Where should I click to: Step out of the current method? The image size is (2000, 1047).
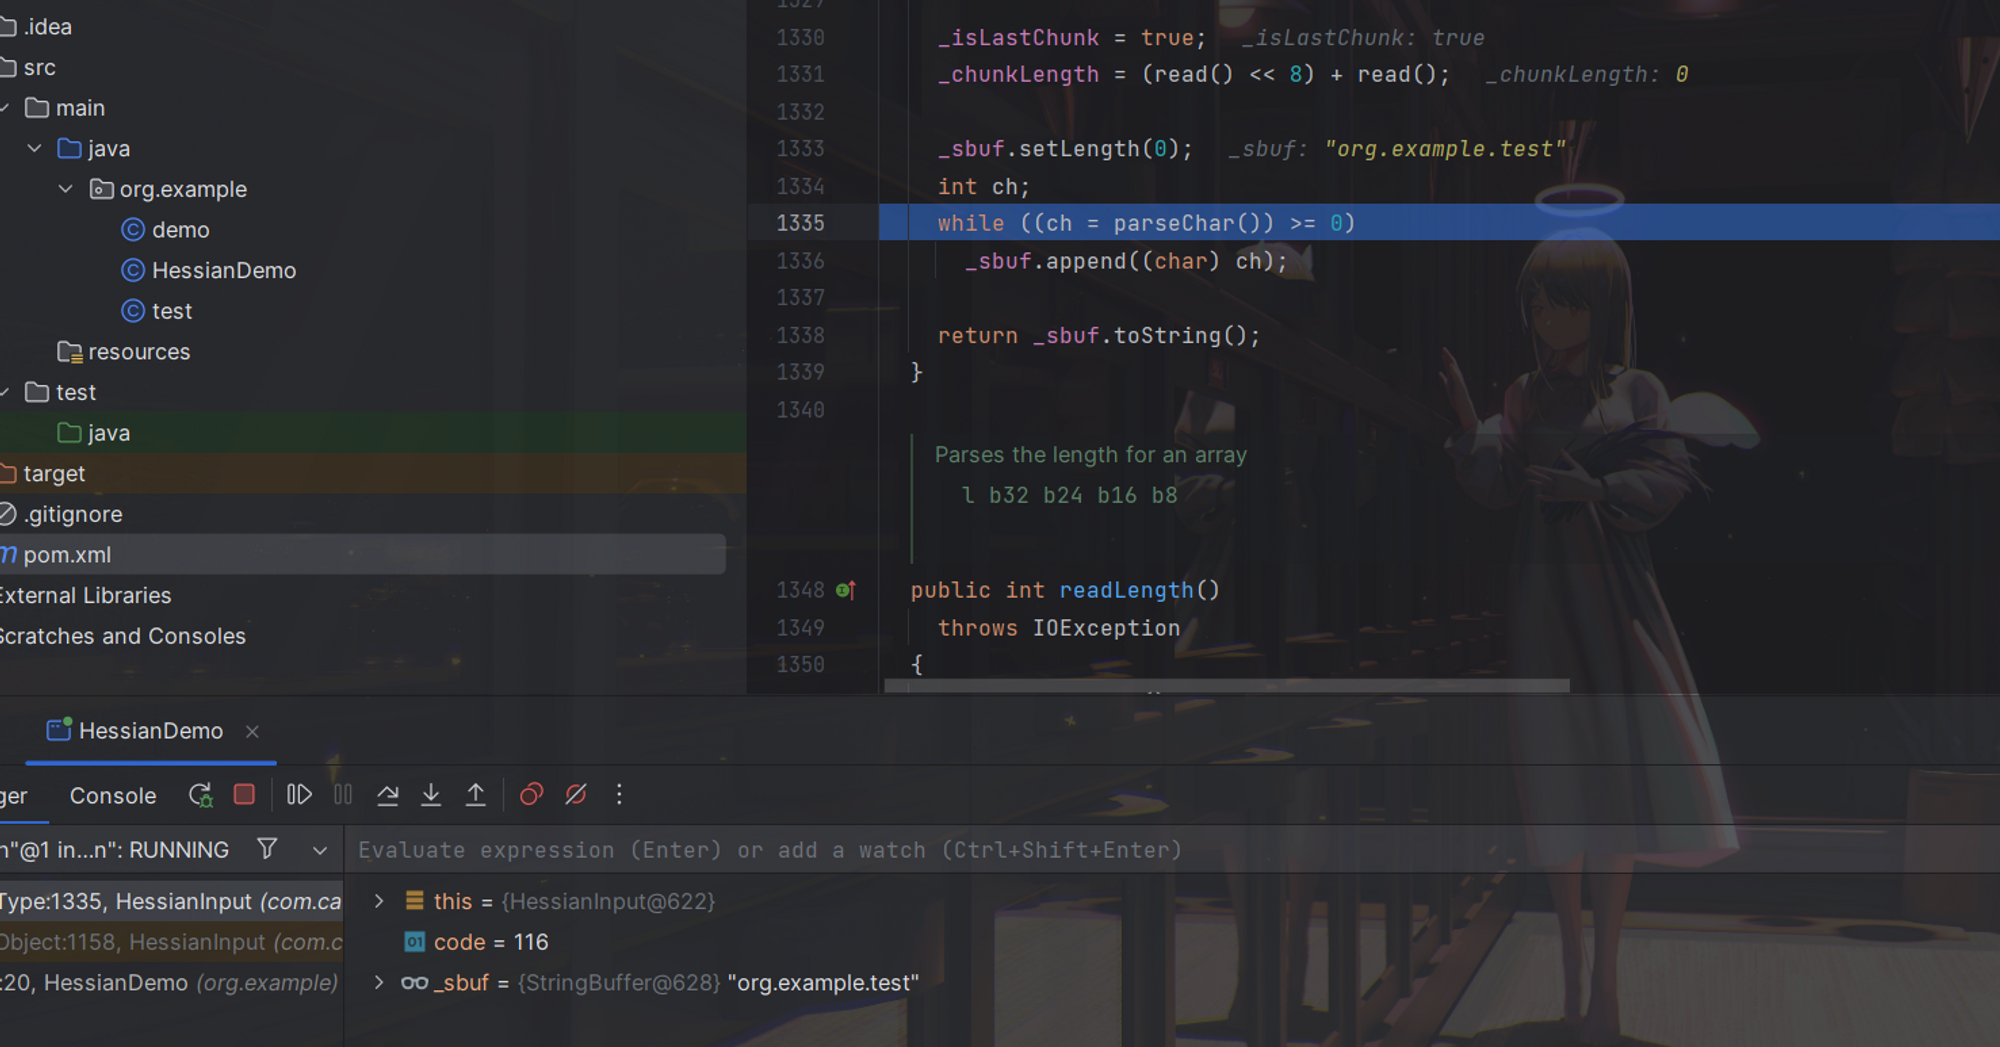pos(476,794)
